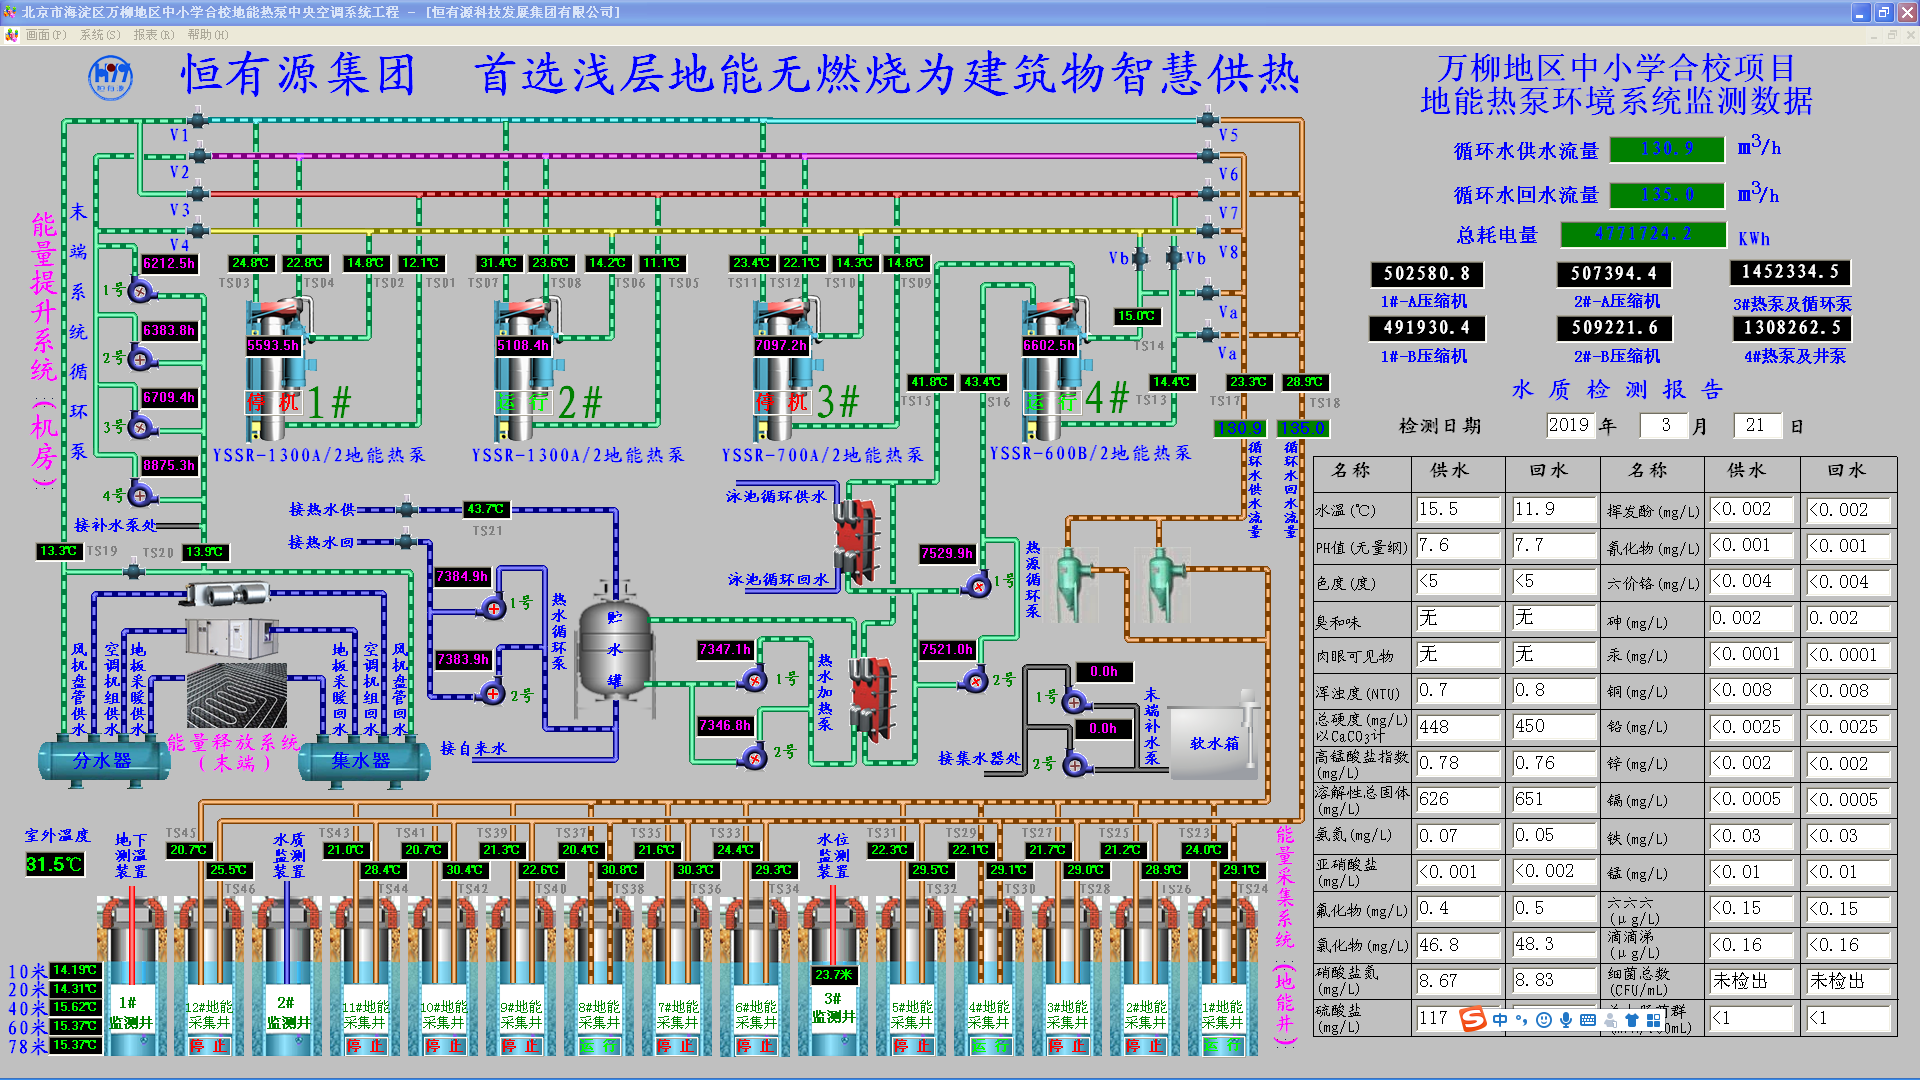Toggle the 1# heat pump 停机 status indicator
Image resolution: width=1920 pixels, height=1080 pixels.
[273, 403]
